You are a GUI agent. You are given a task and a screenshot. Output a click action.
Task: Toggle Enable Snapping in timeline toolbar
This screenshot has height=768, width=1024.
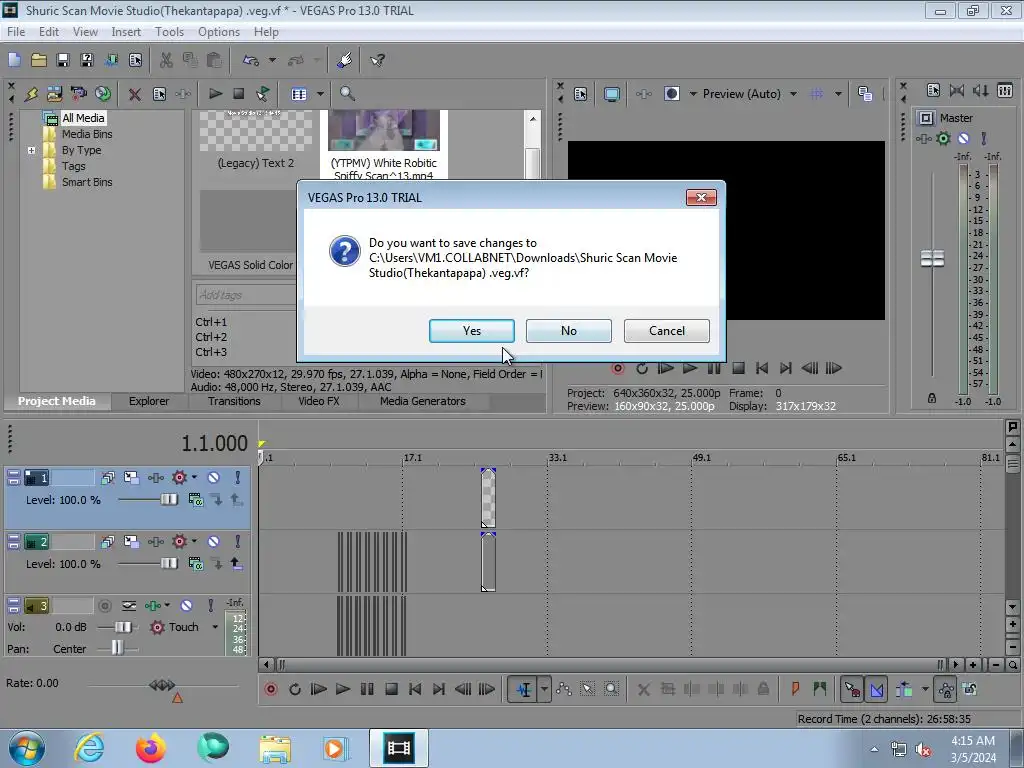click(852, 689)
